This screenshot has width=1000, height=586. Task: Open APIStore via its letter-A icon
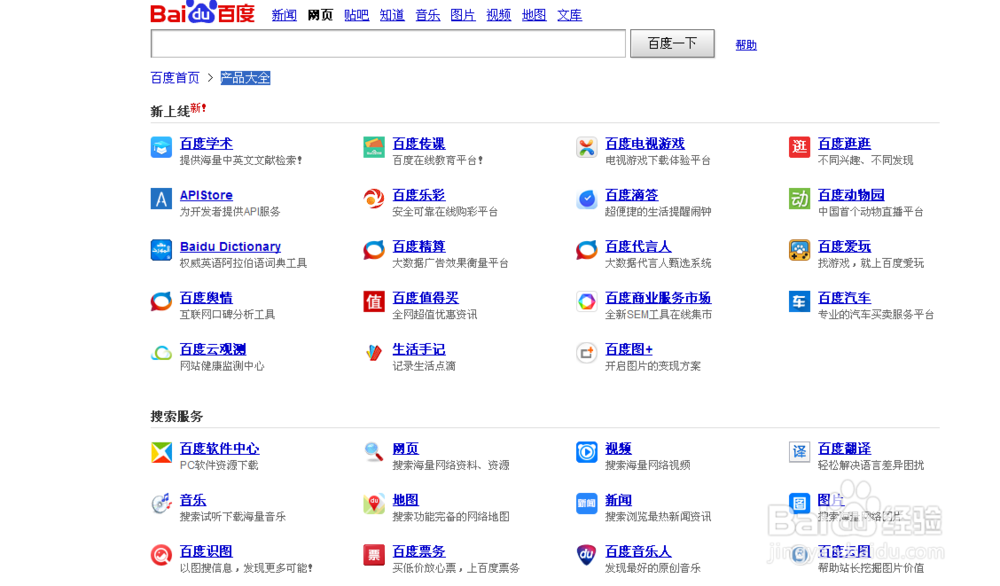[161, 198]
